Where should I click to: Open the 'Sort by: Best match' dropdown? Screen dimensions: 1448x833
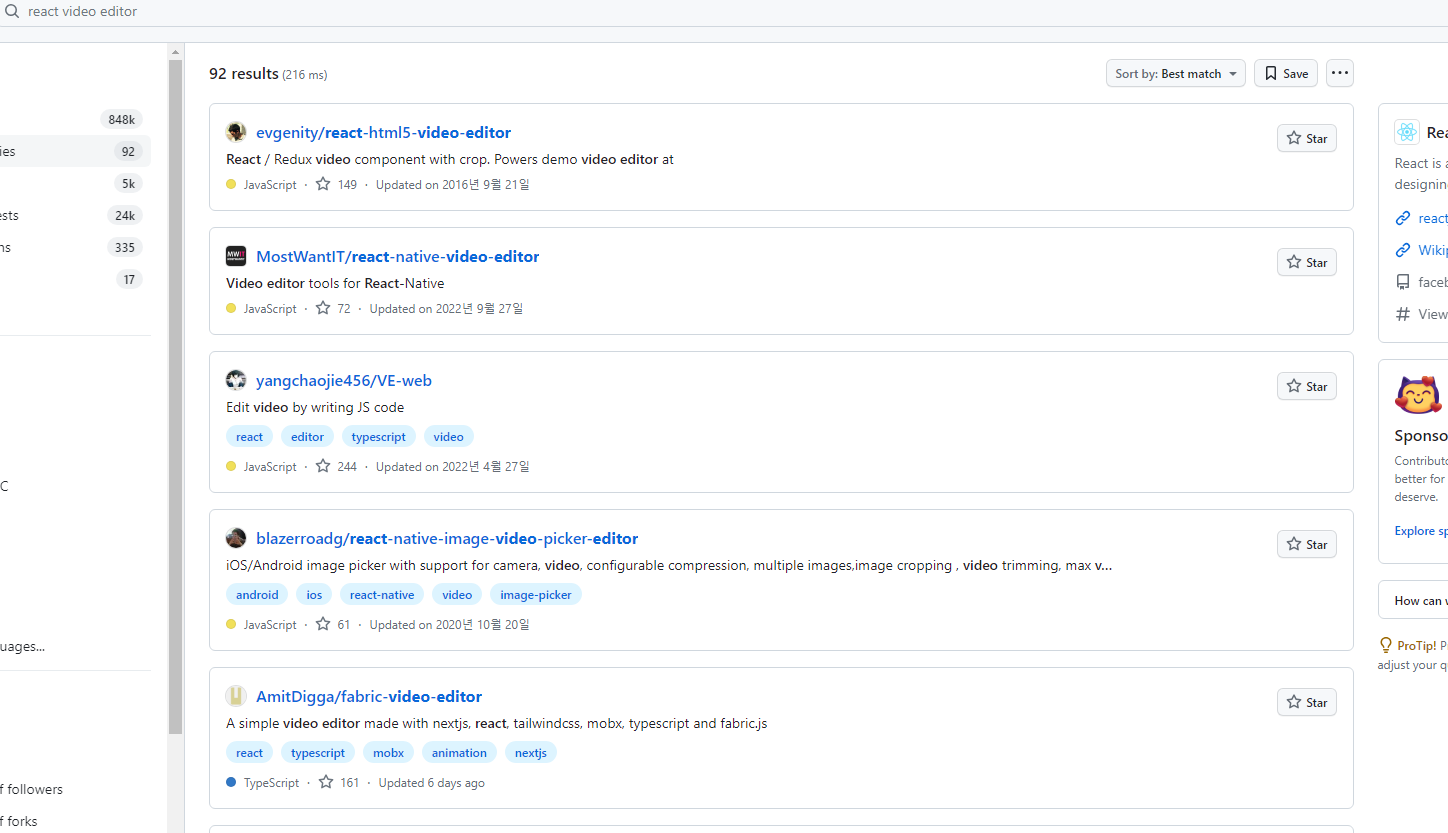[1175, 73]
